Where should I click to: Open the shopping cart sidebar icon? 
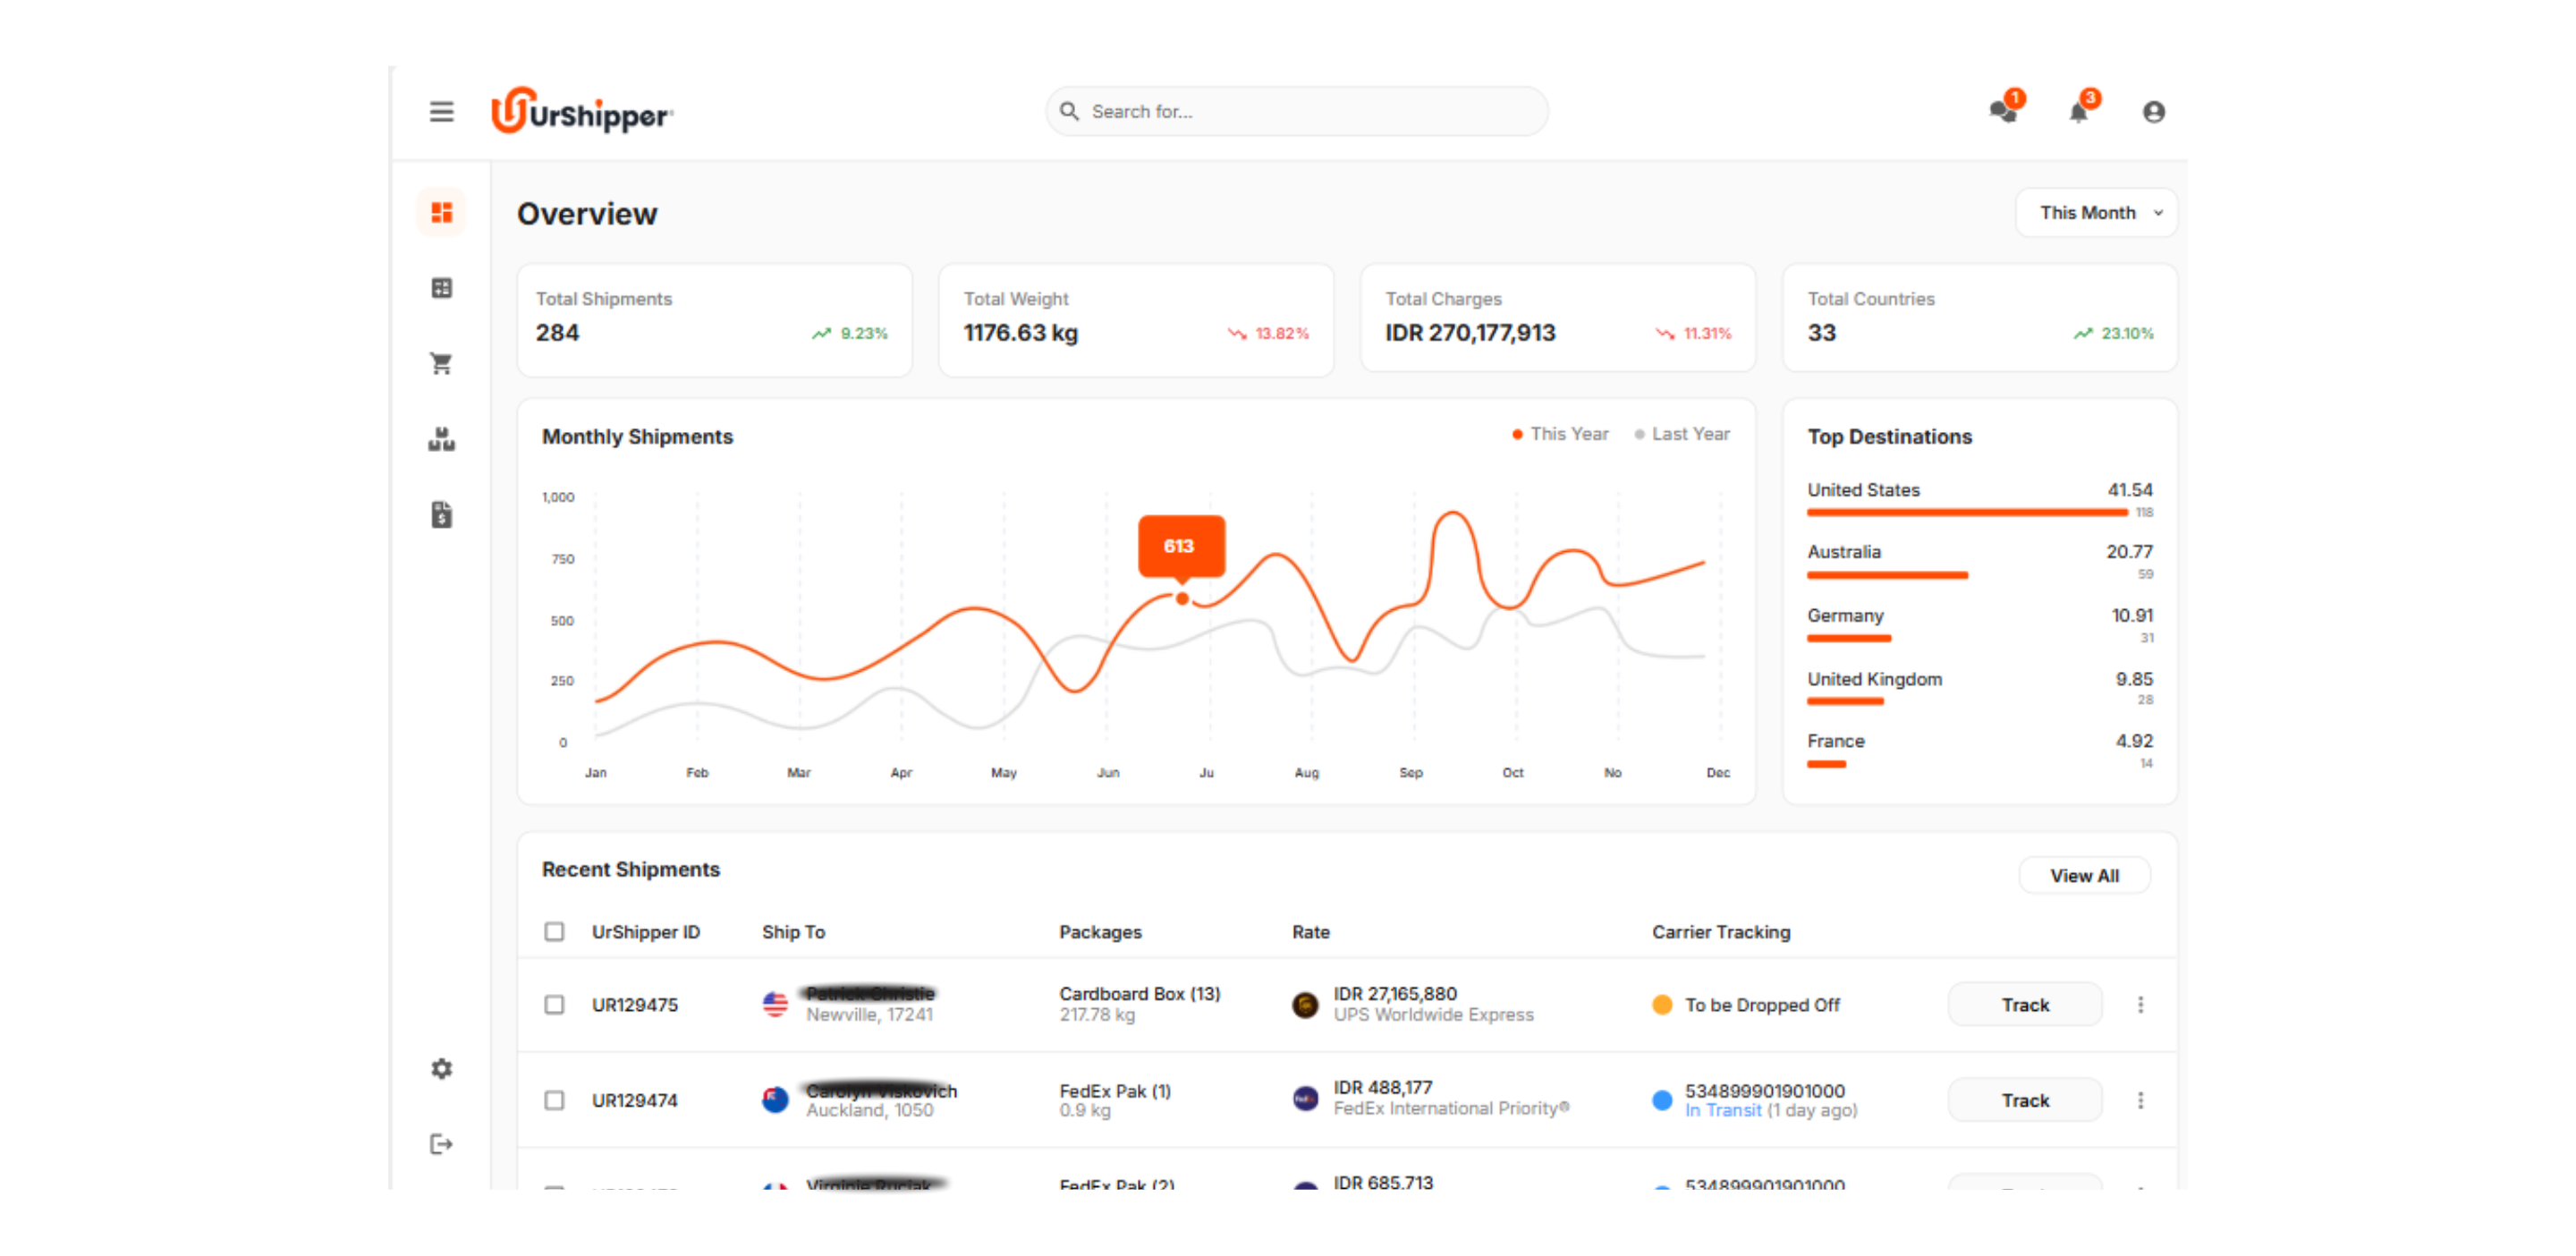441,363
